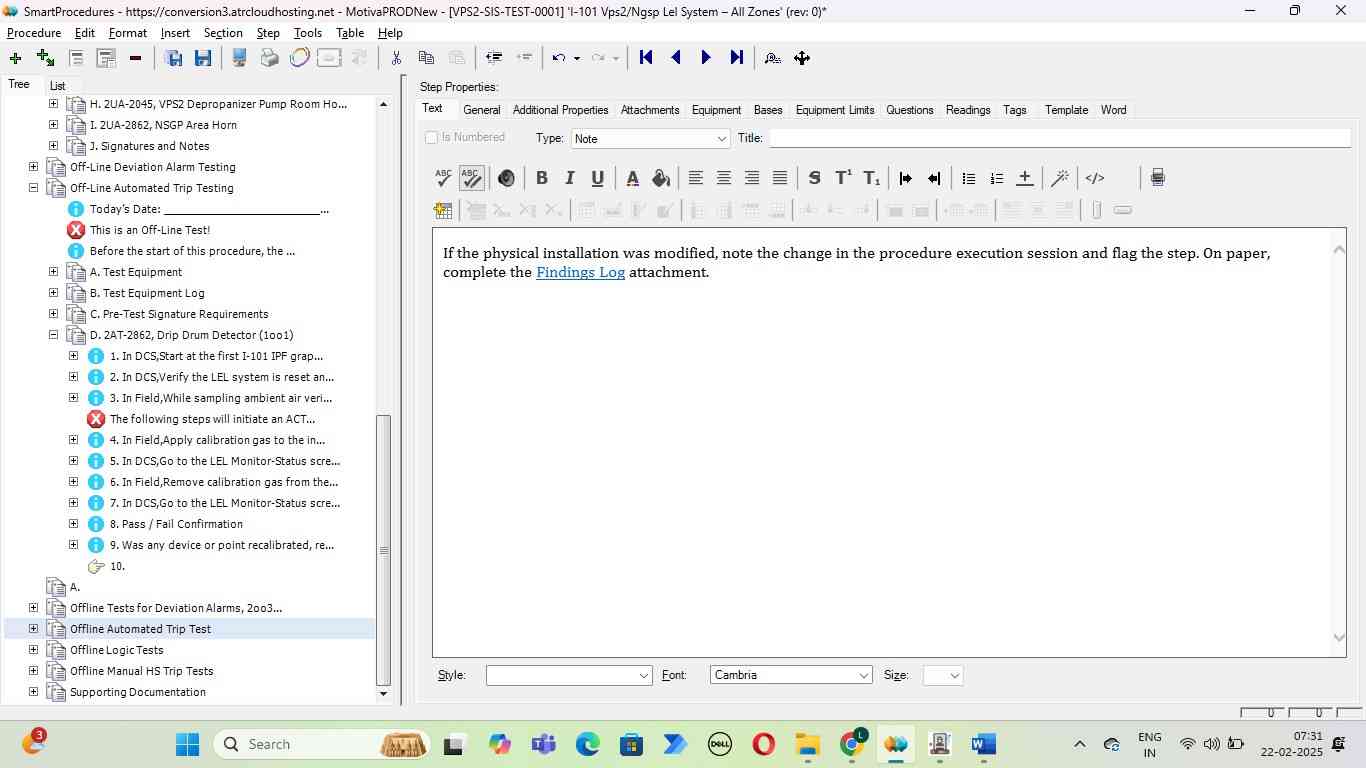The width and height of the screenshot is (1366, 768).
Task: Click the green plus add step icon
Action: 15,58
